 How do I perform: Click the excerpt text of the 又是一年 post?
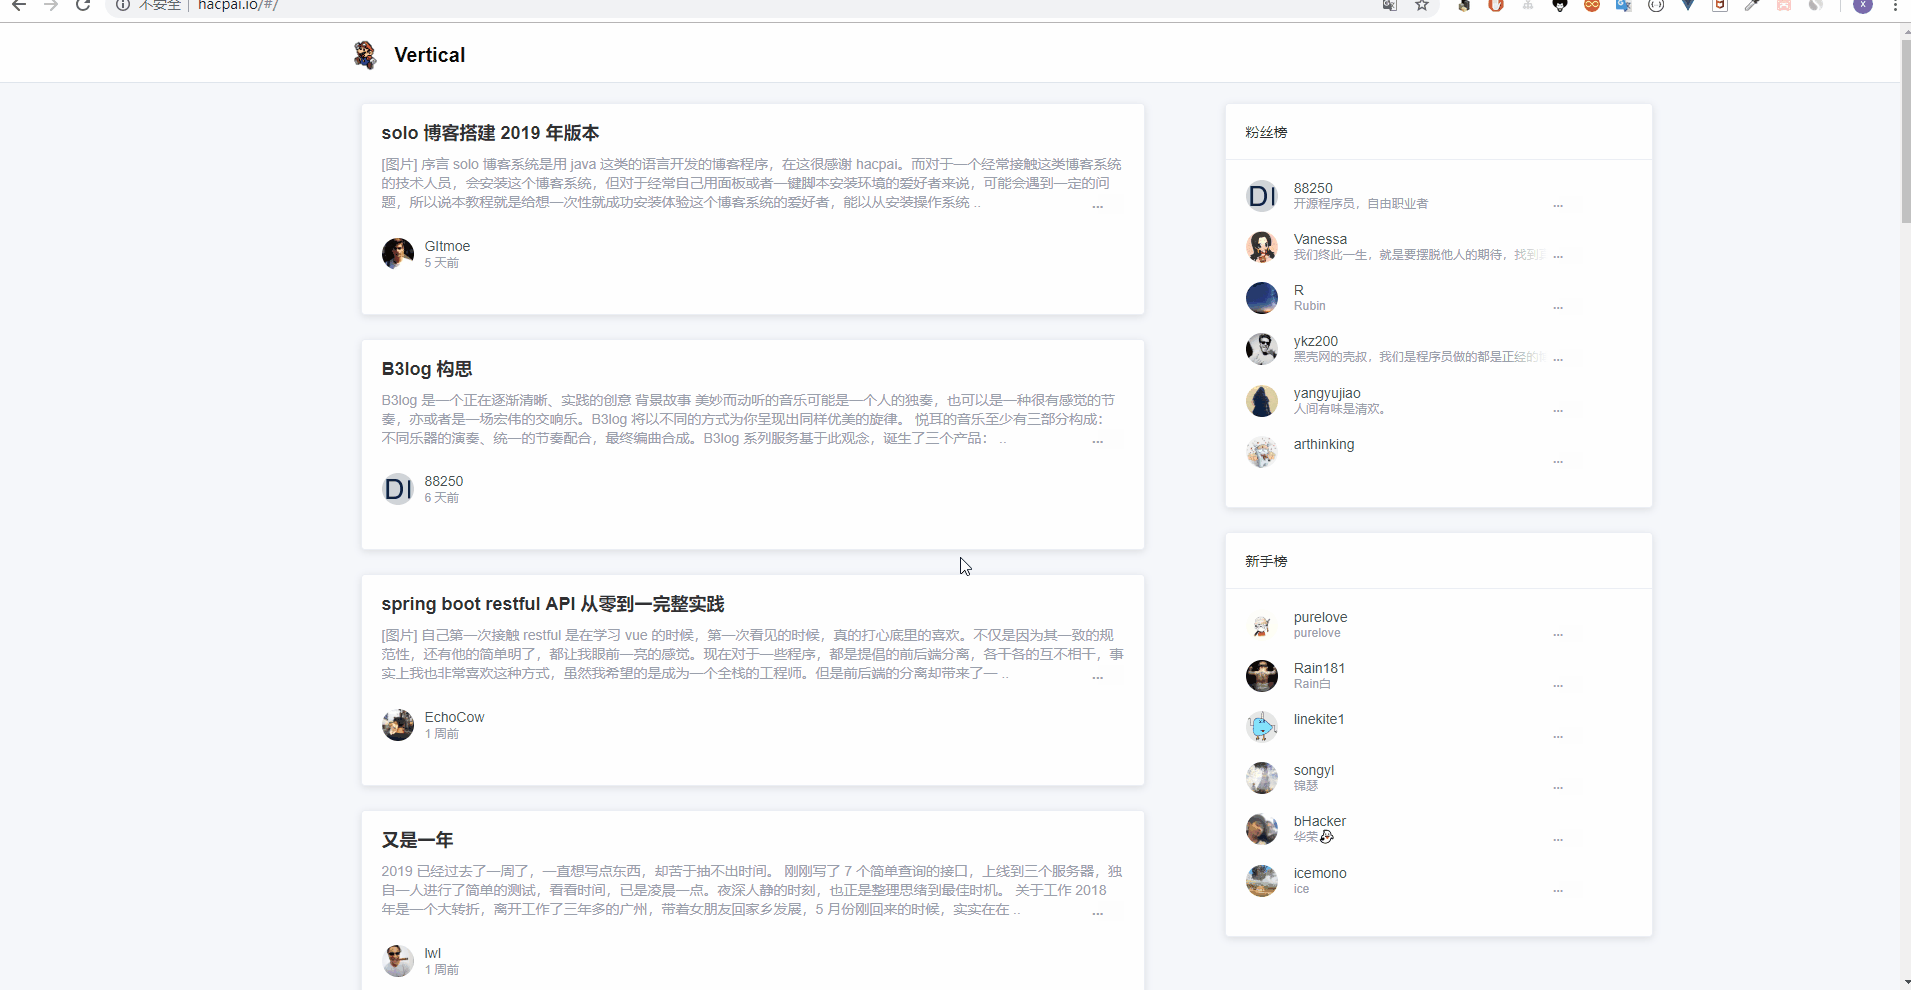751,890
